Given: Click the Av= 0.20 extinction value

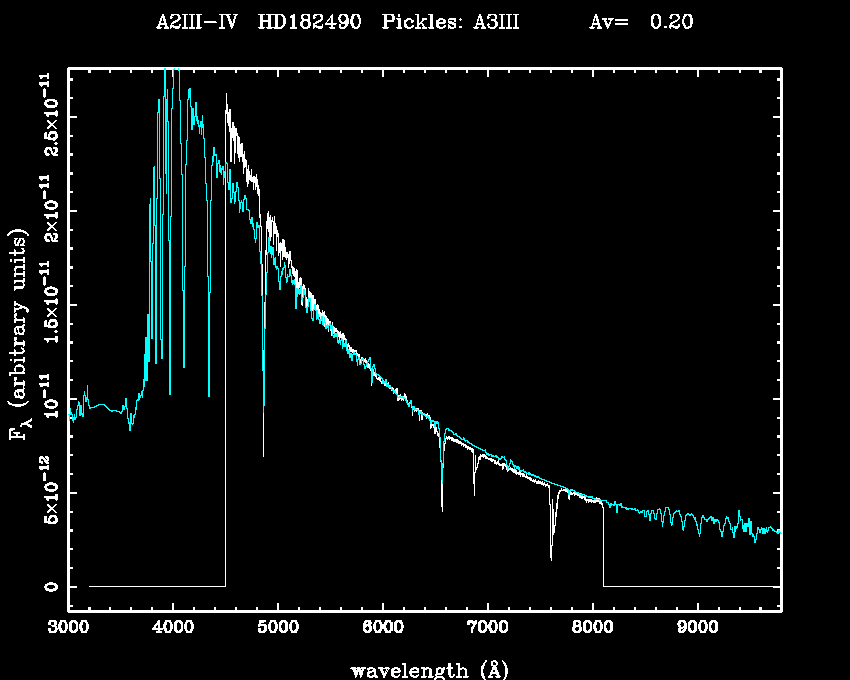Looking at the screenshot, I should (640, 22).
